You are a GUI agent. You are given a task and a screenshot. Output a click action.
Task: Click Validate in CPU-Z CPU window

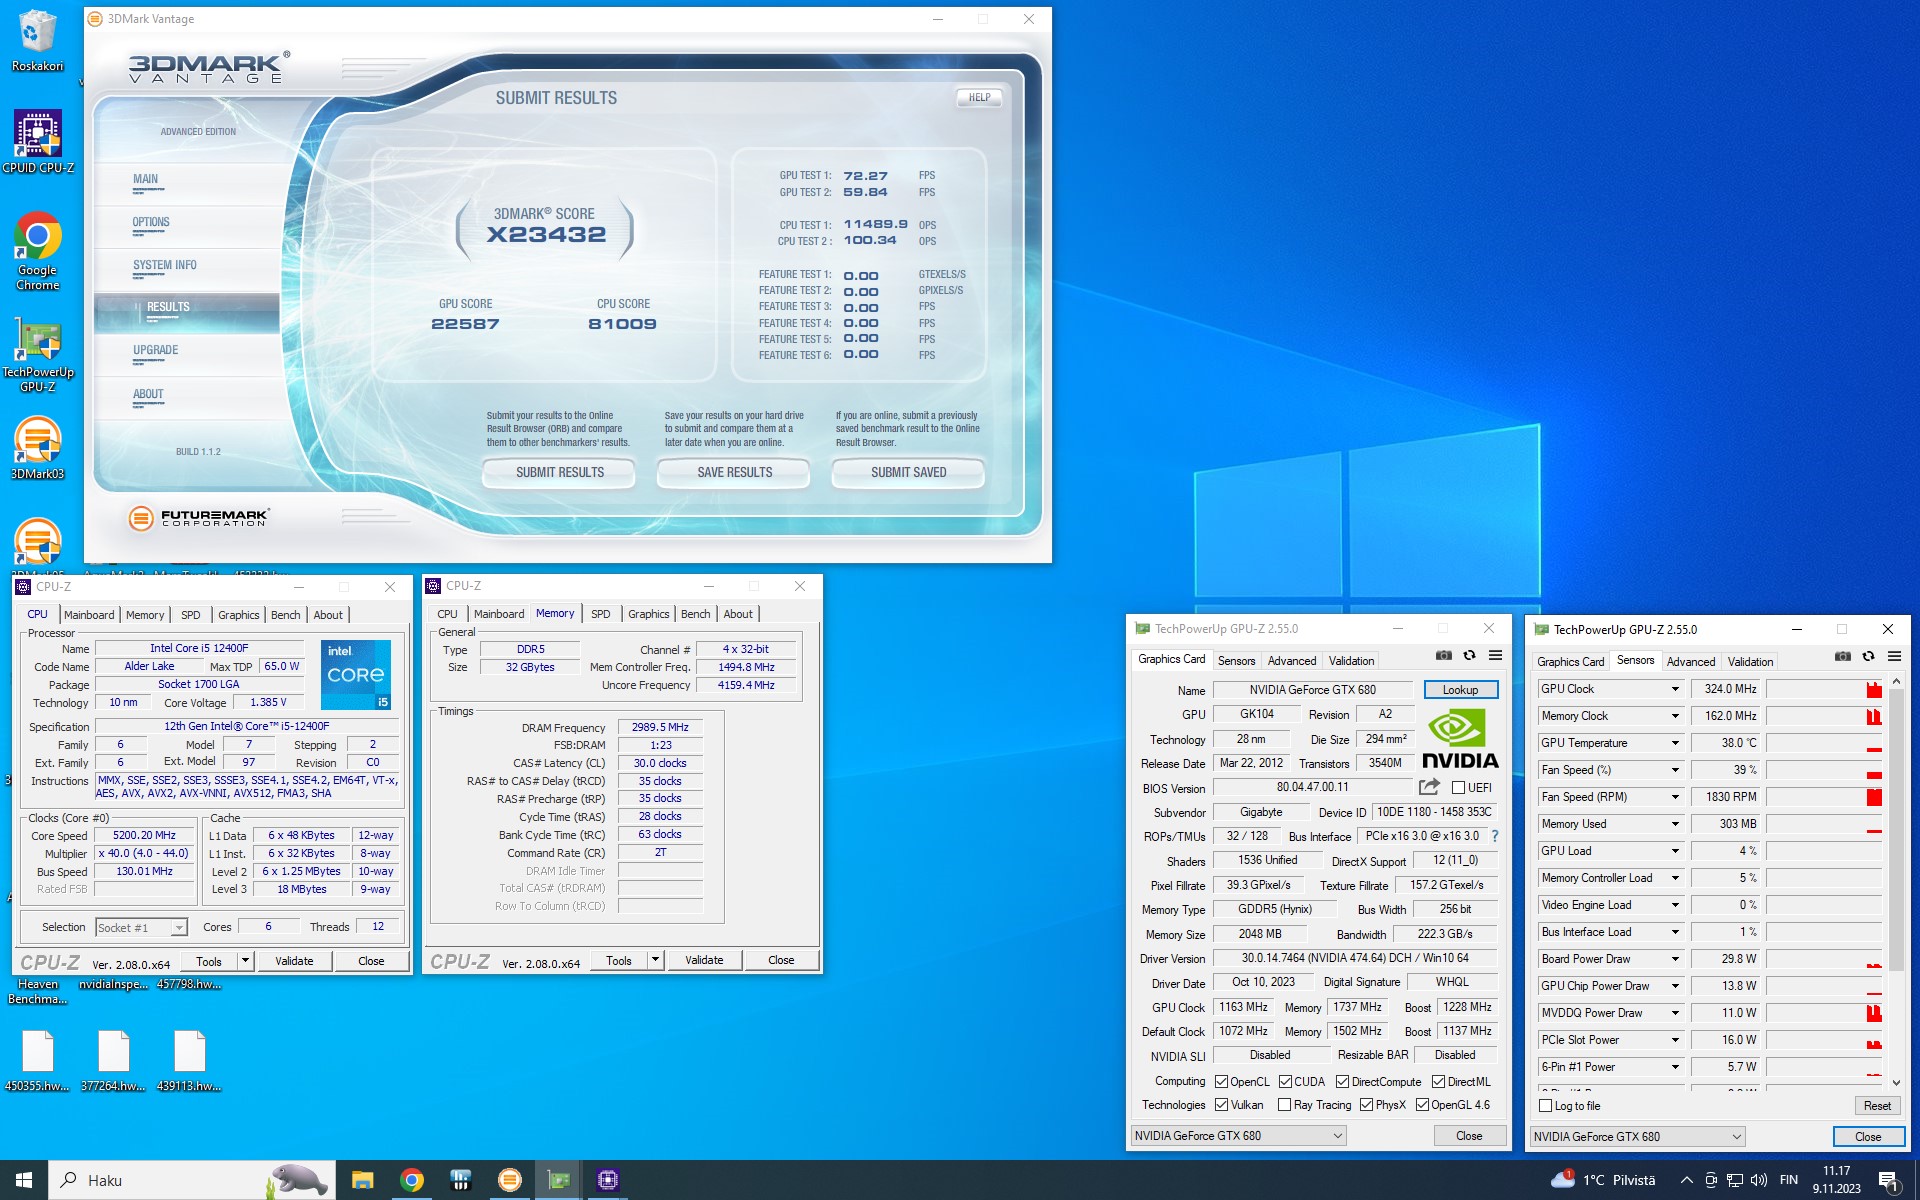click(x=294, y=961)
